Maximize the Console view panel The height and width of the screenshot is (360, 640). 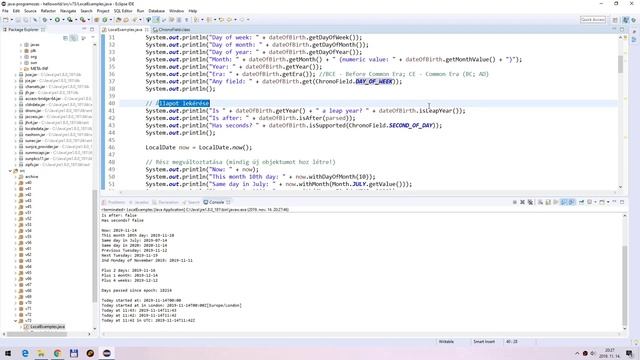[x=622, y=202]
